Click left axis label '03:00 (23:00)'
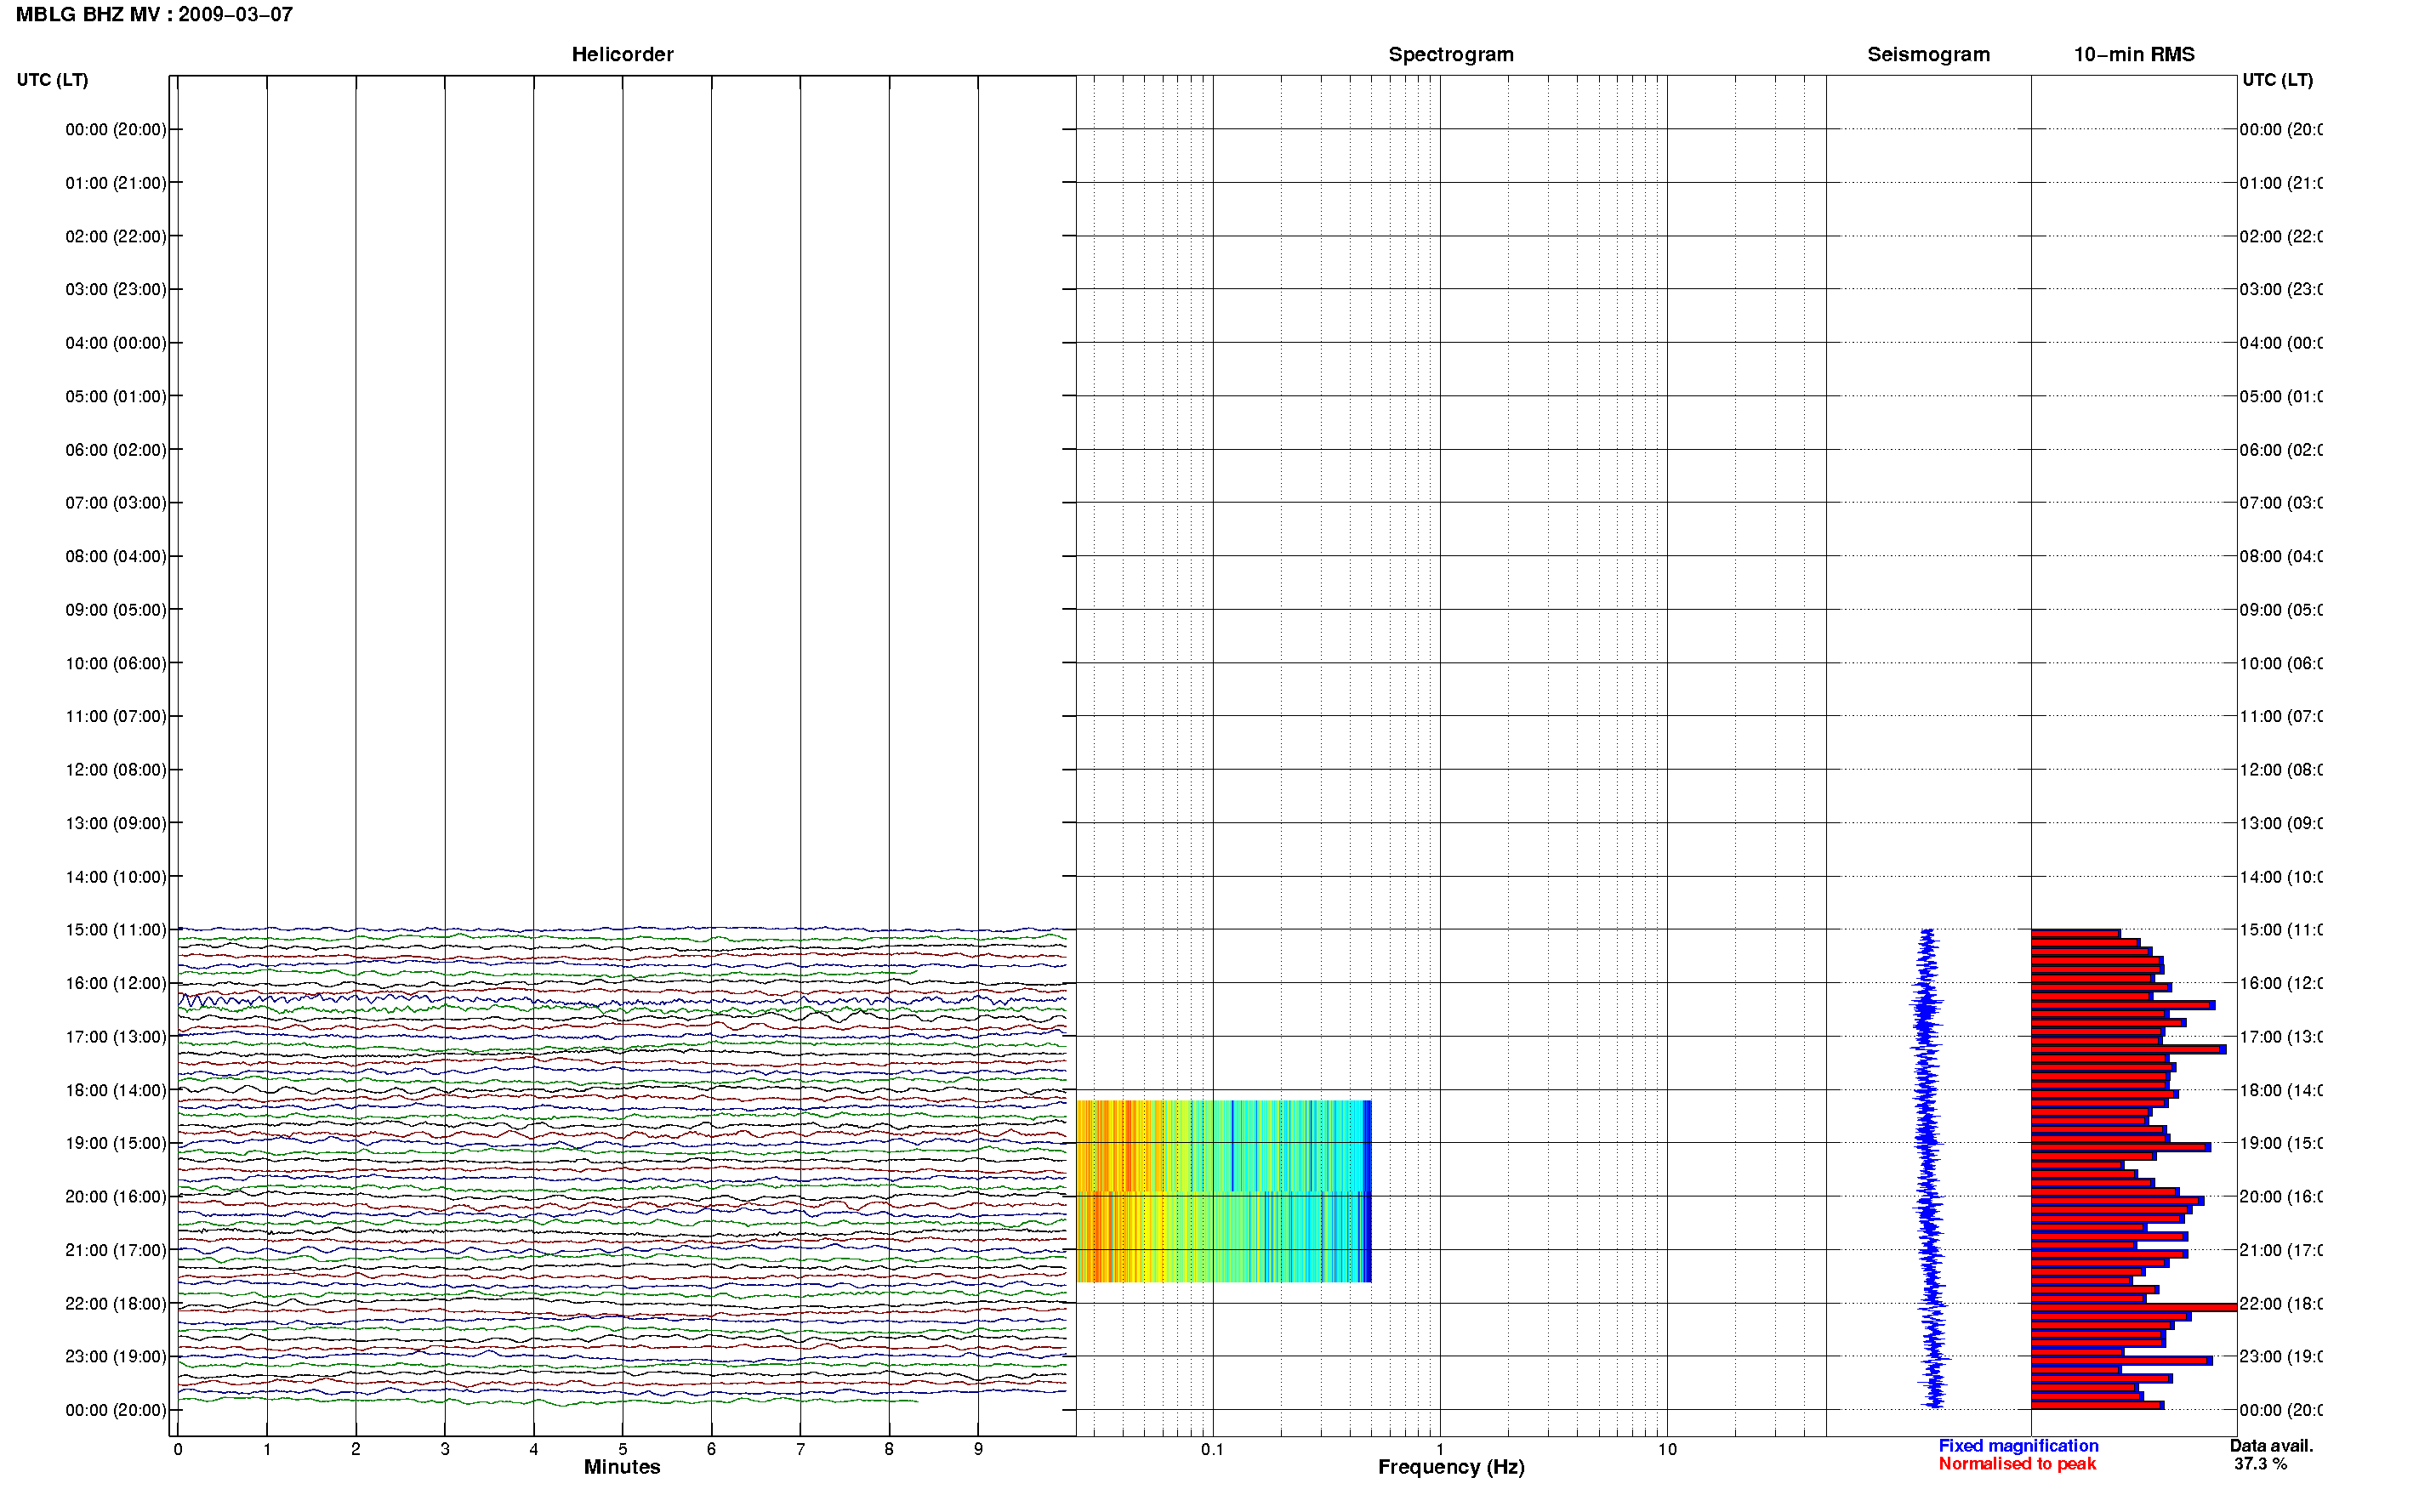The image size is (2419, 1512). pyautogui.click(x=116, y=289)
